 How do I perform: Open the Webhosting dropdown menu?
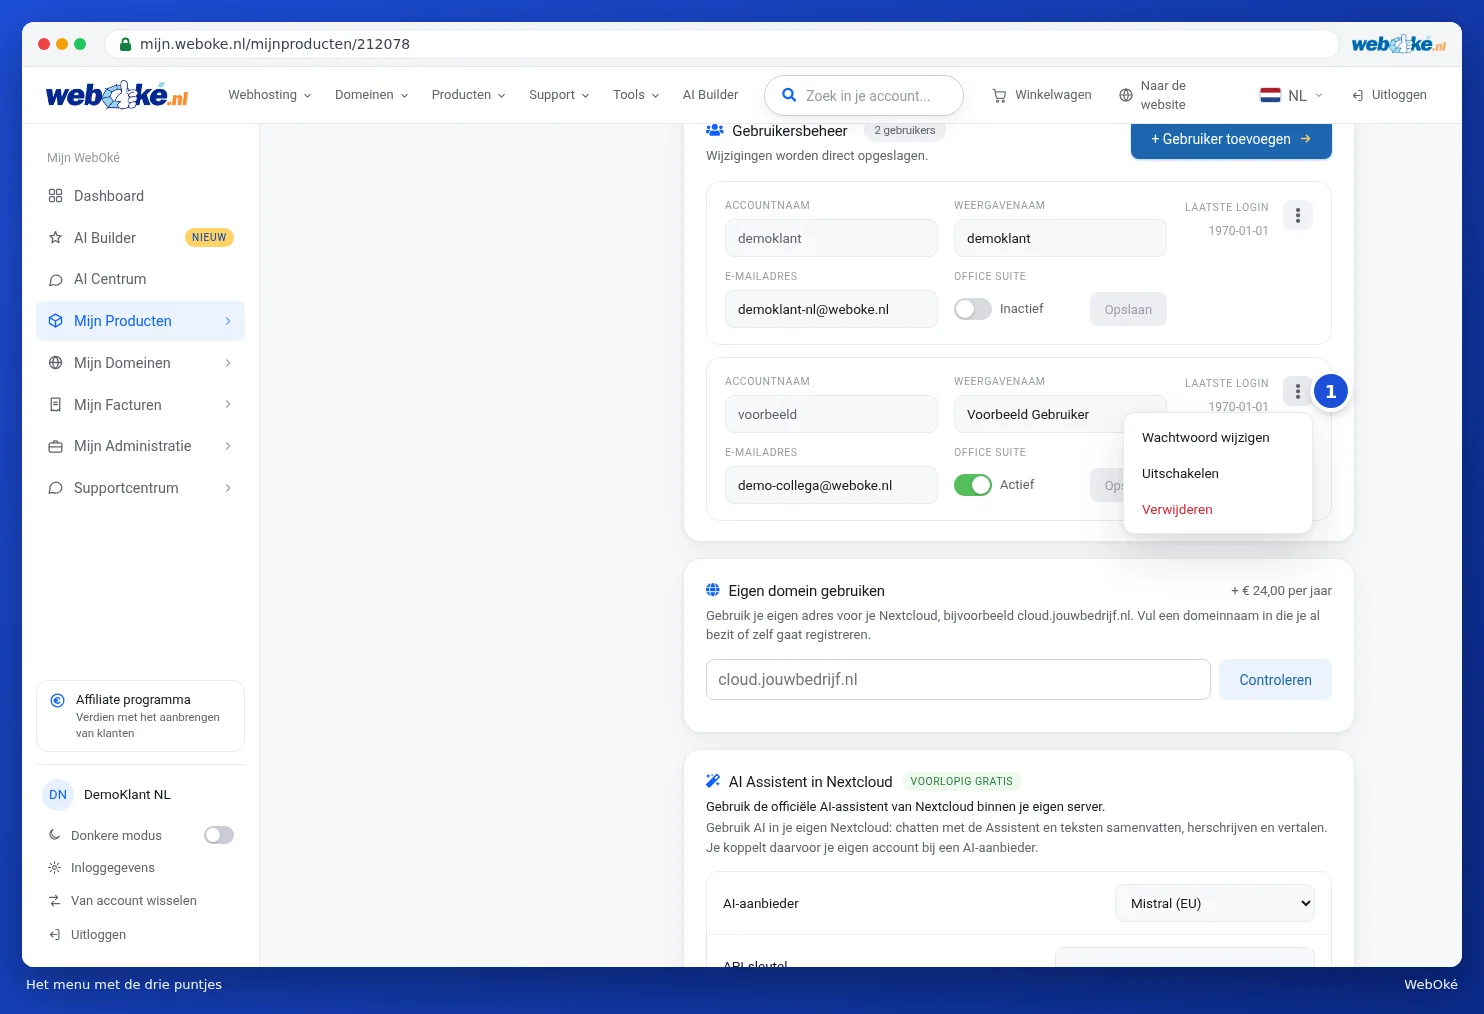pyautogui.click(x=270, y=95)
